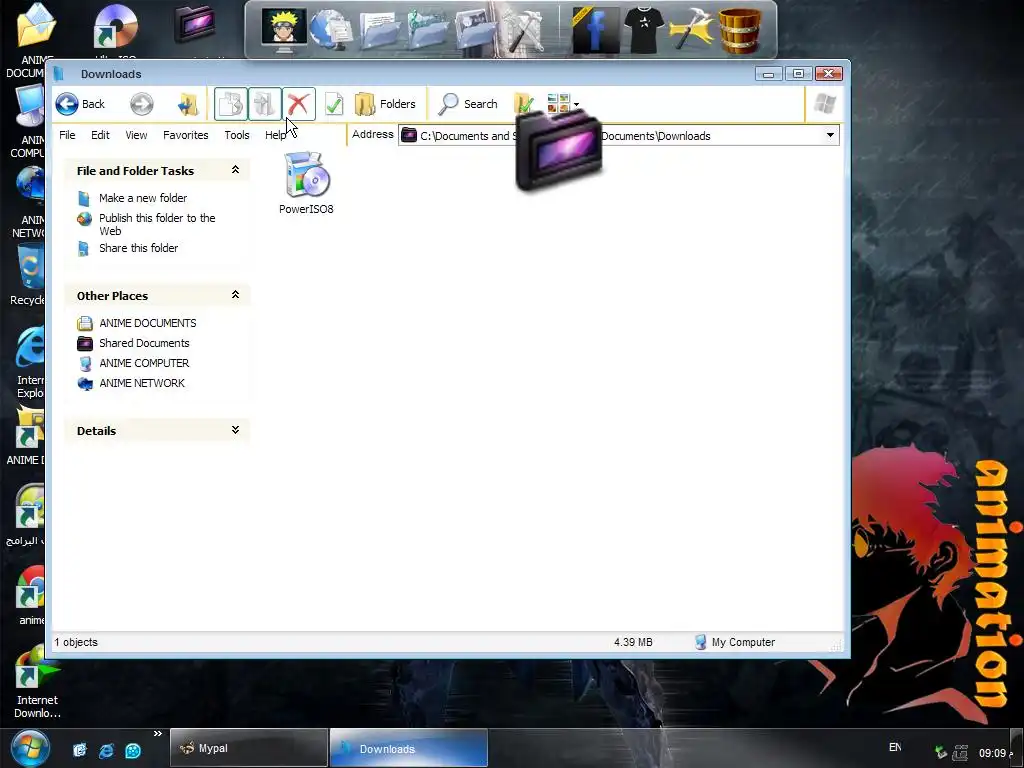Open the Windows Start orb
The height and width of the screenshot is (768, 1024).
click(30, 748)
